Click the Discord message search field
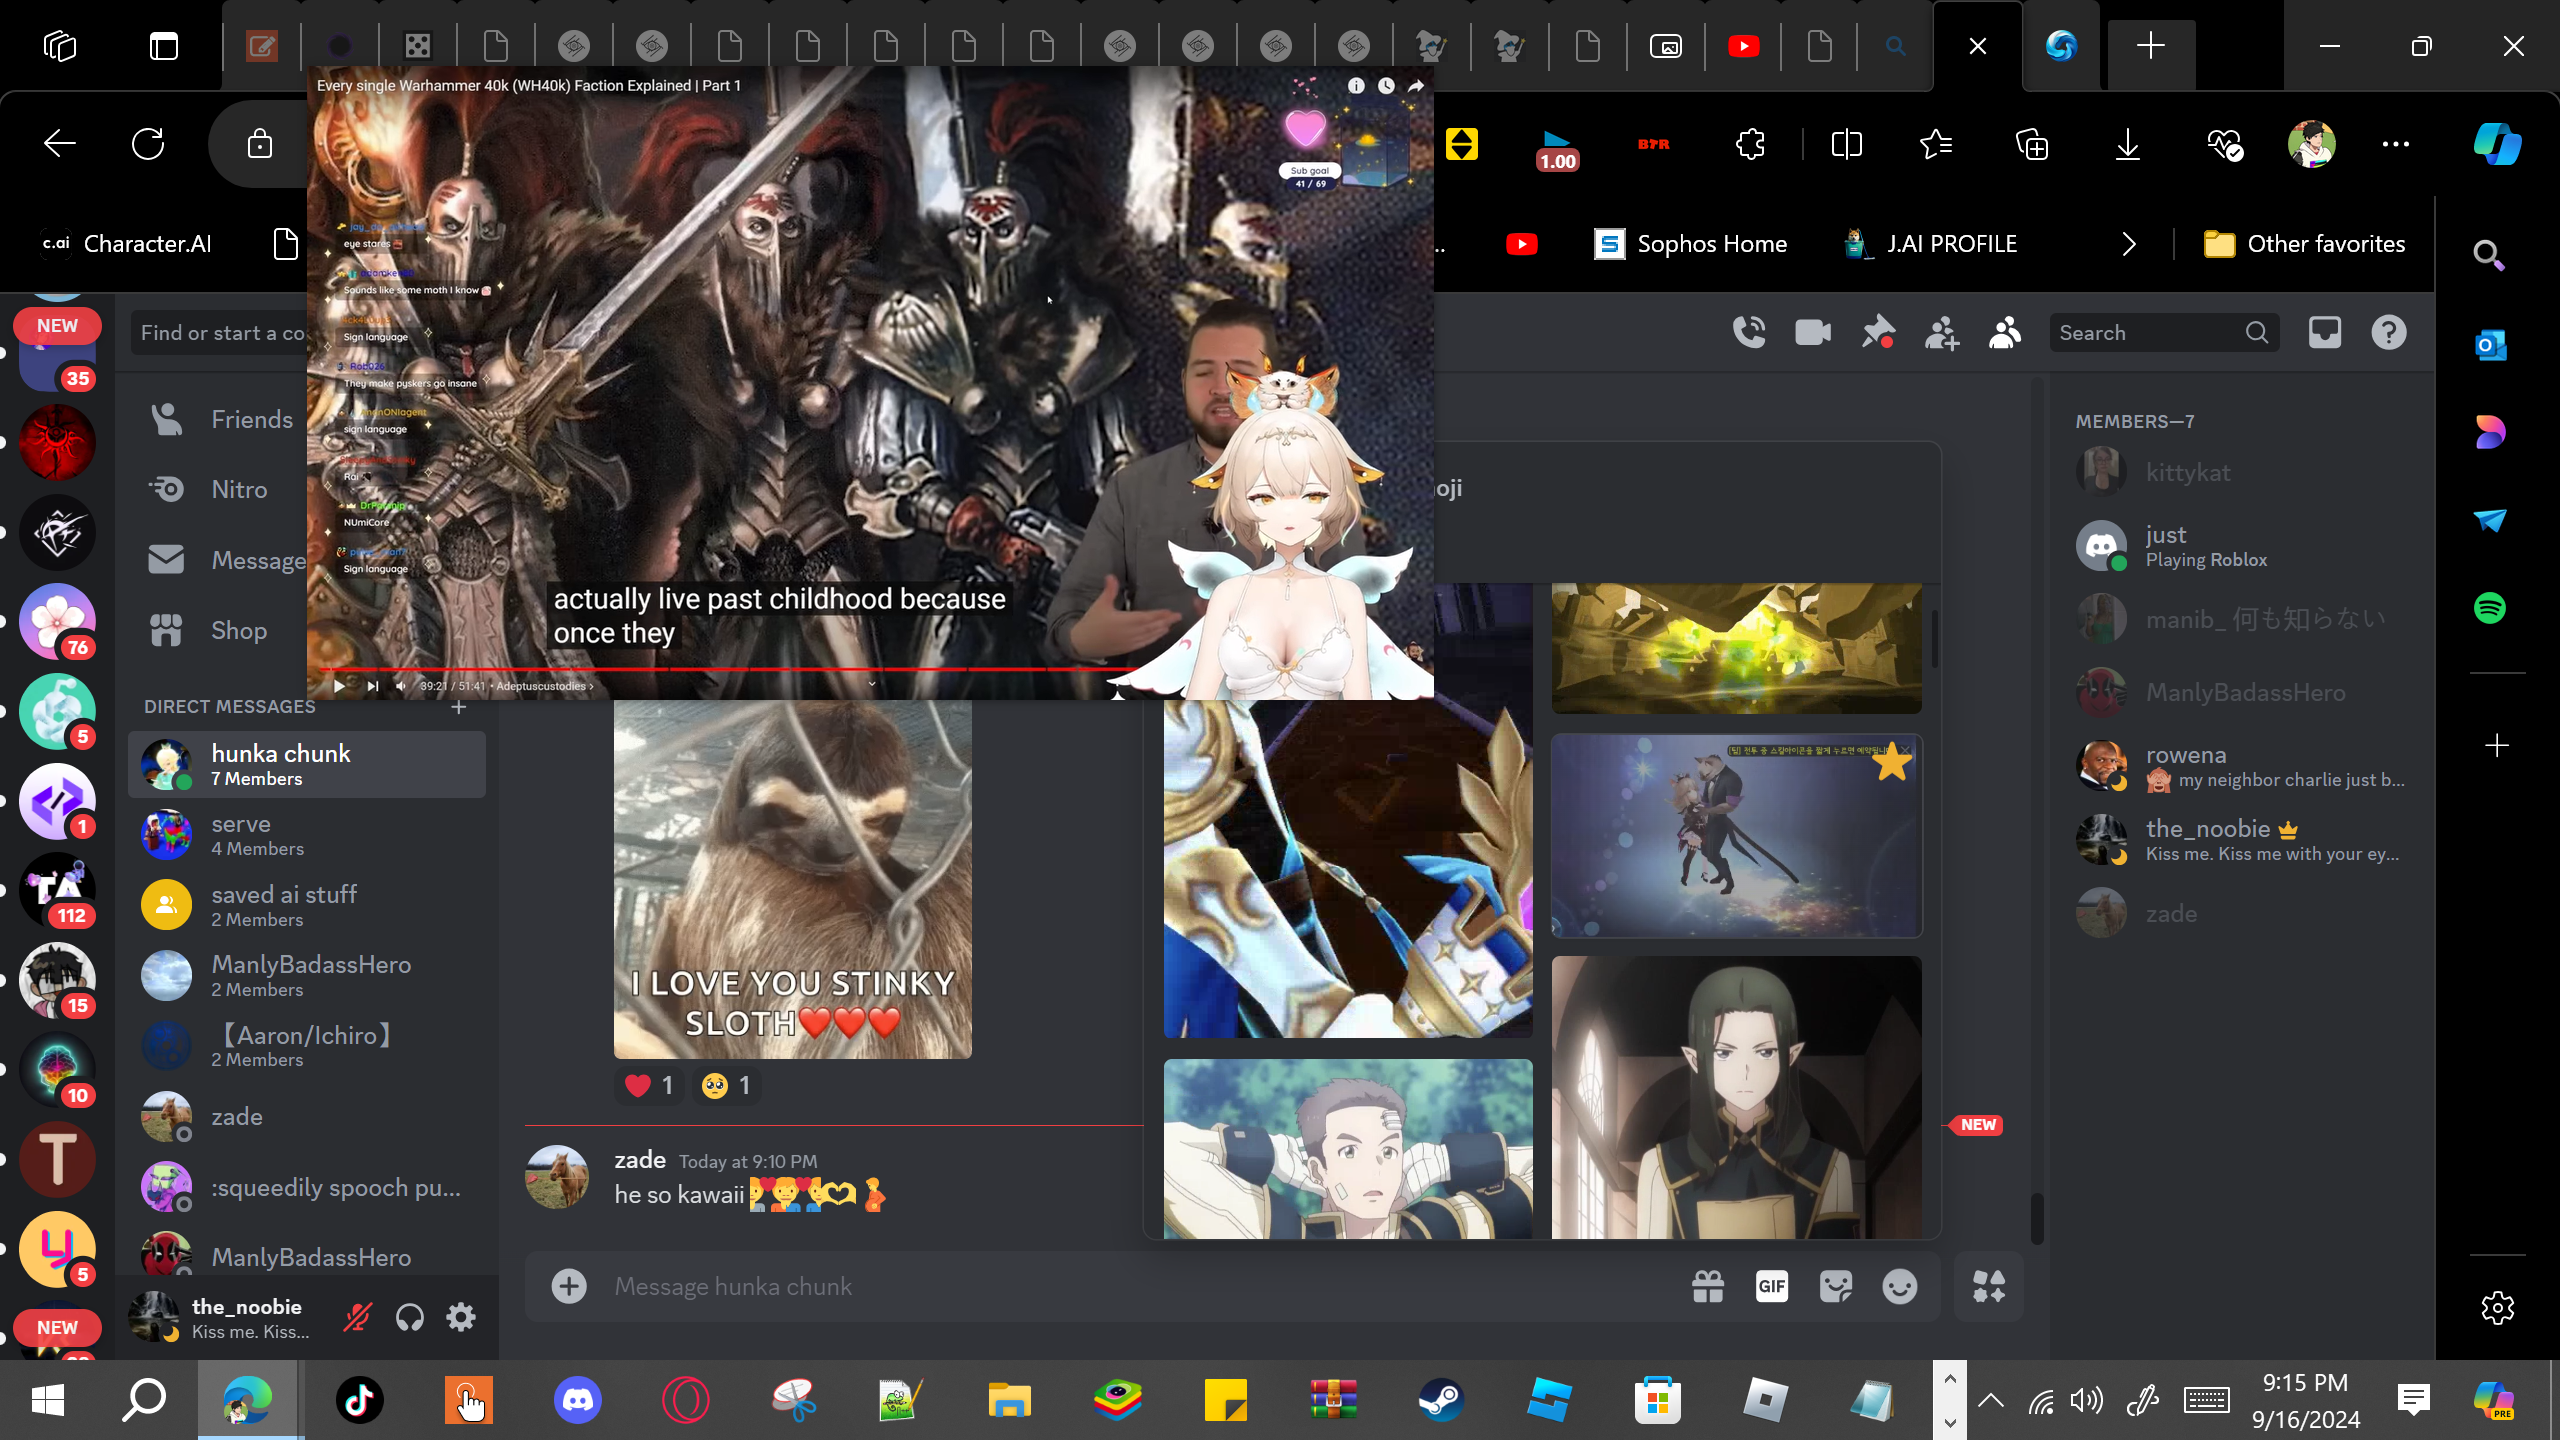This screenshot has width=2560, height=1440. (x=2164, y=333)
